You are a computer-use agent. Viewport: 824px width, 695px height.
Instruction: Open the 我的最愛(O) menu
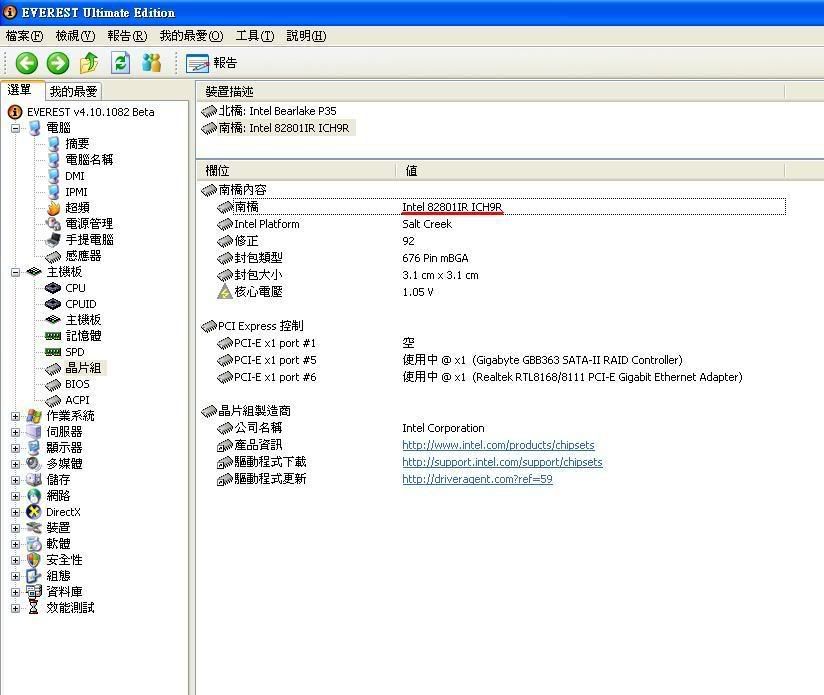(x=191, y=36)
